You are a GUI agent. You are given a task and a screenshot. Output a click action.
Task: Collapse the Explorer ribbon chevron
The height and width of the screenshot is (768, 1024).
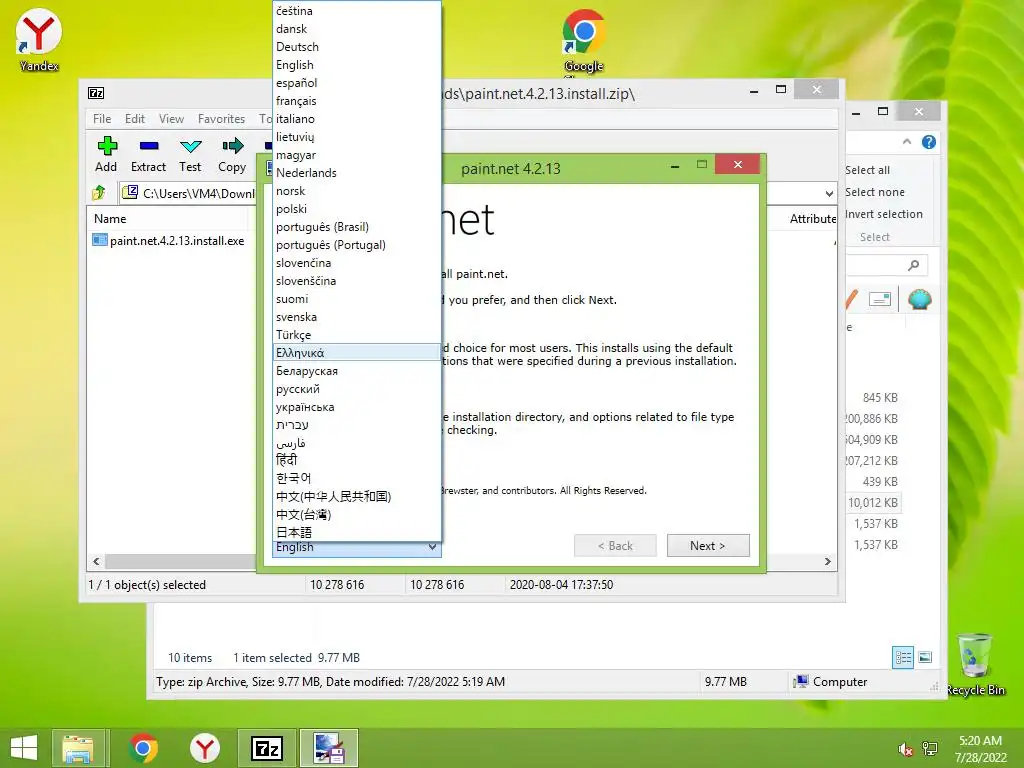coord(906,142)
